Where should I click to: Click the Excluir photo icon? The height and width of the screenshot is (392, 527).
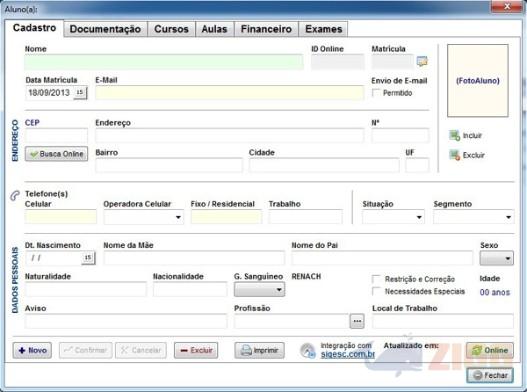pos(454,155)
